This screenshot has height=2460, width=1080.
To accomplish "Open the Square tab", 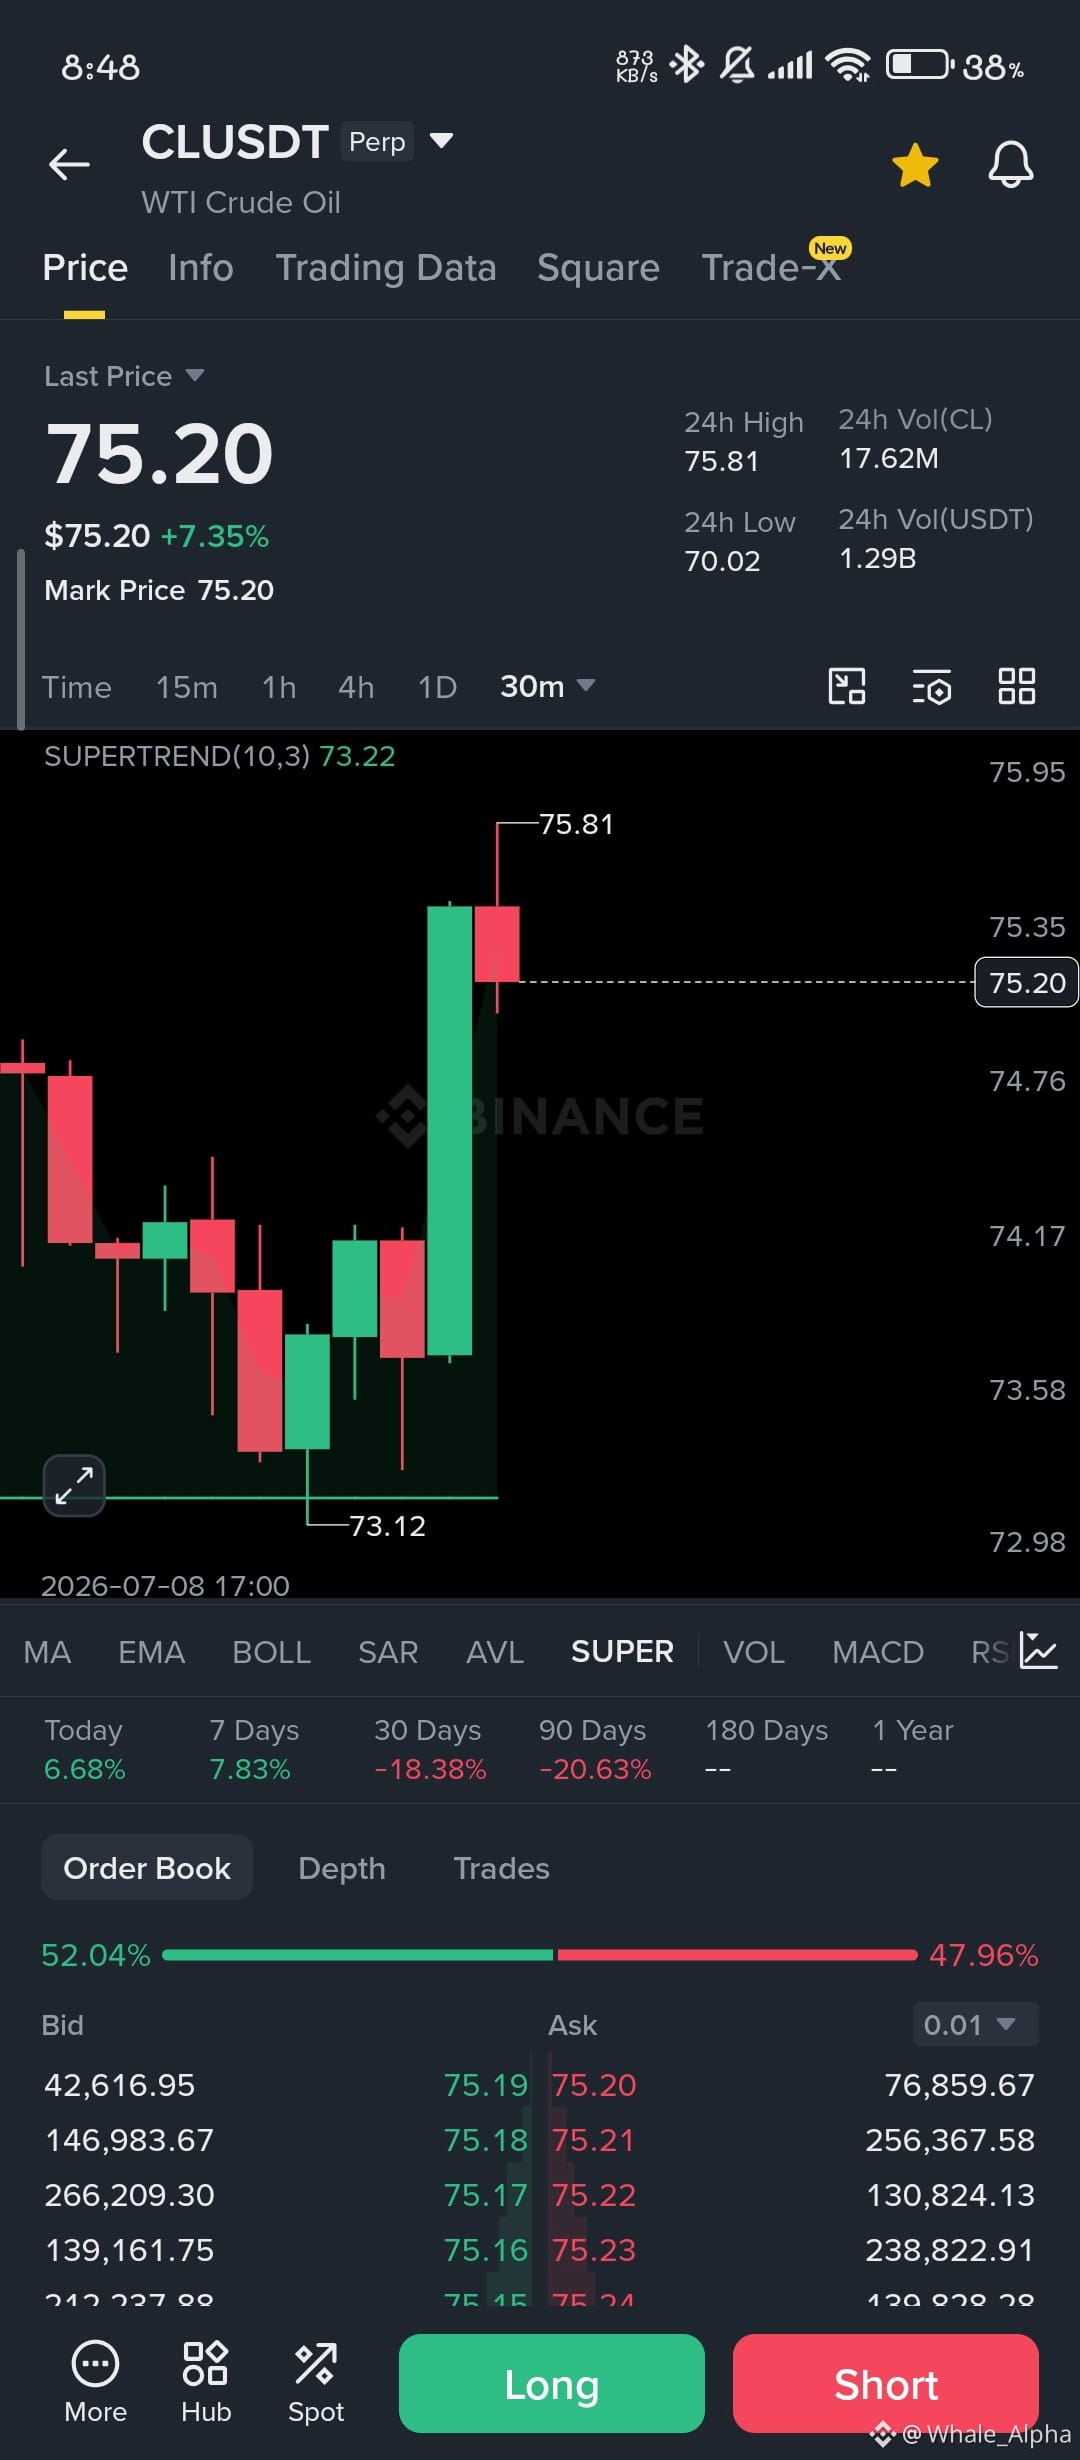I will 598,268.
